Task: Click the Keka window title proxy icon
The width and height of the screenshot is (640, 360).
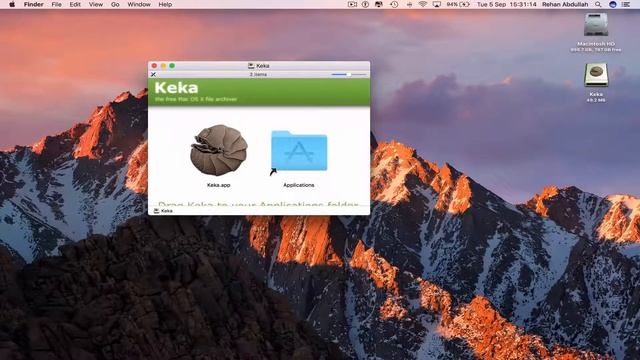Action: 251,66
